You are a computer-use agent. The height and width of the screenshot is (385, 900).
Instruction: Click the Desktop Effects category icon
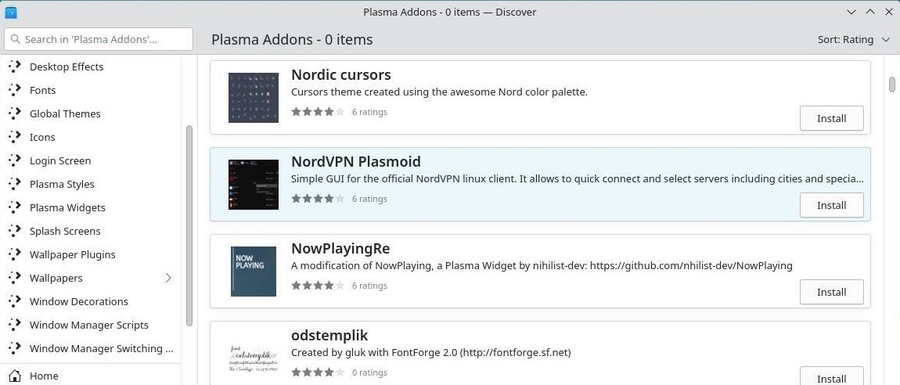coord(15,67)
